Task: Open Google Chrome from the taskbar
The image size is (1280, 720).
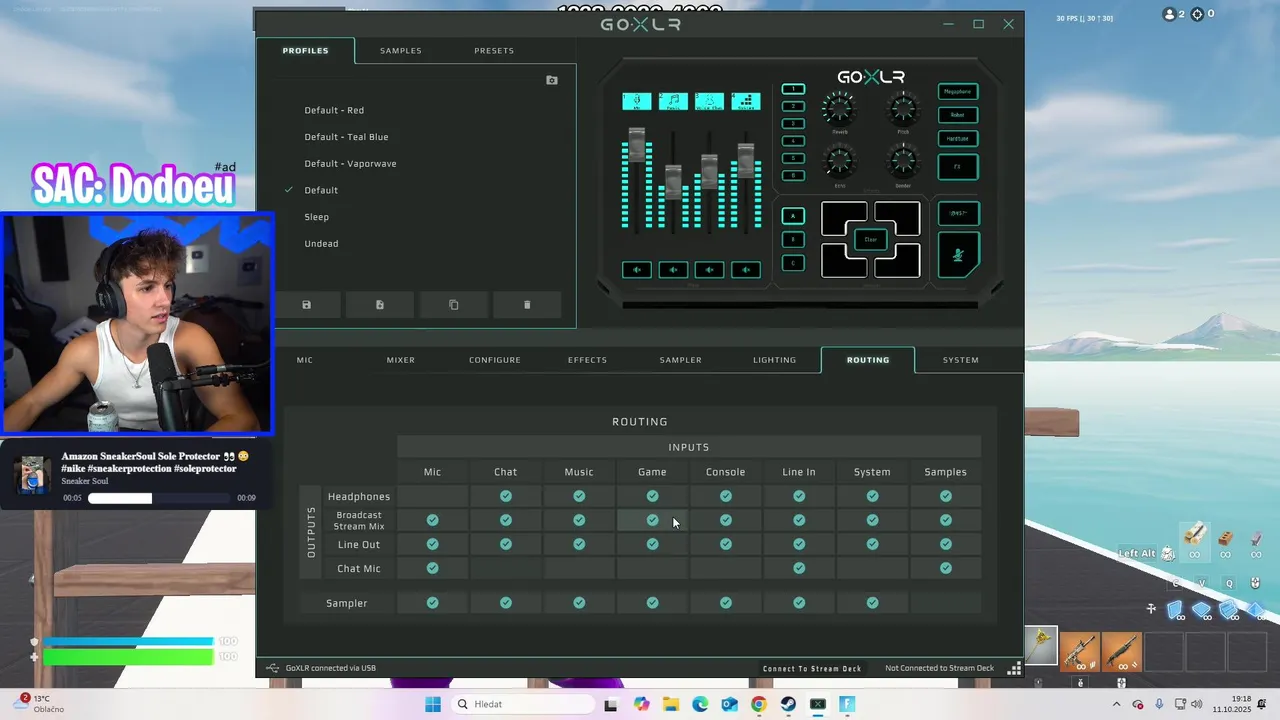Action: 759,704
